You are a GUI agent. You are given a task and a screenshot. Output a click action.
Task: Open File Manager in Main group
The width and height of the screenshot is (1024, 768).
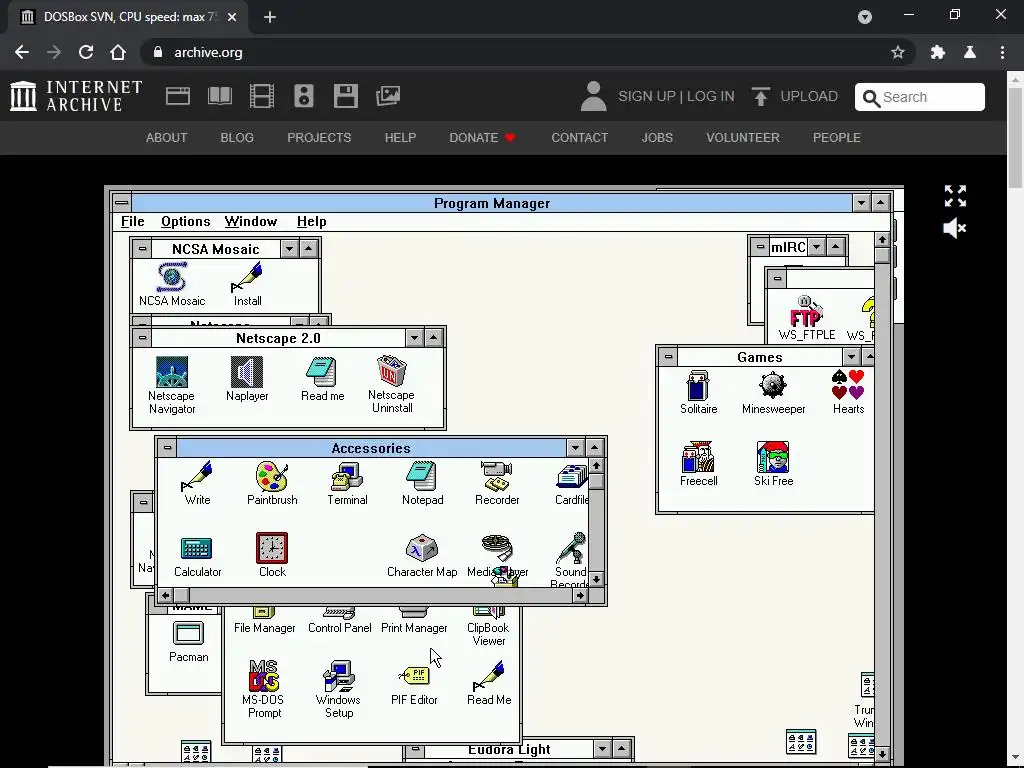coord(264,621)
